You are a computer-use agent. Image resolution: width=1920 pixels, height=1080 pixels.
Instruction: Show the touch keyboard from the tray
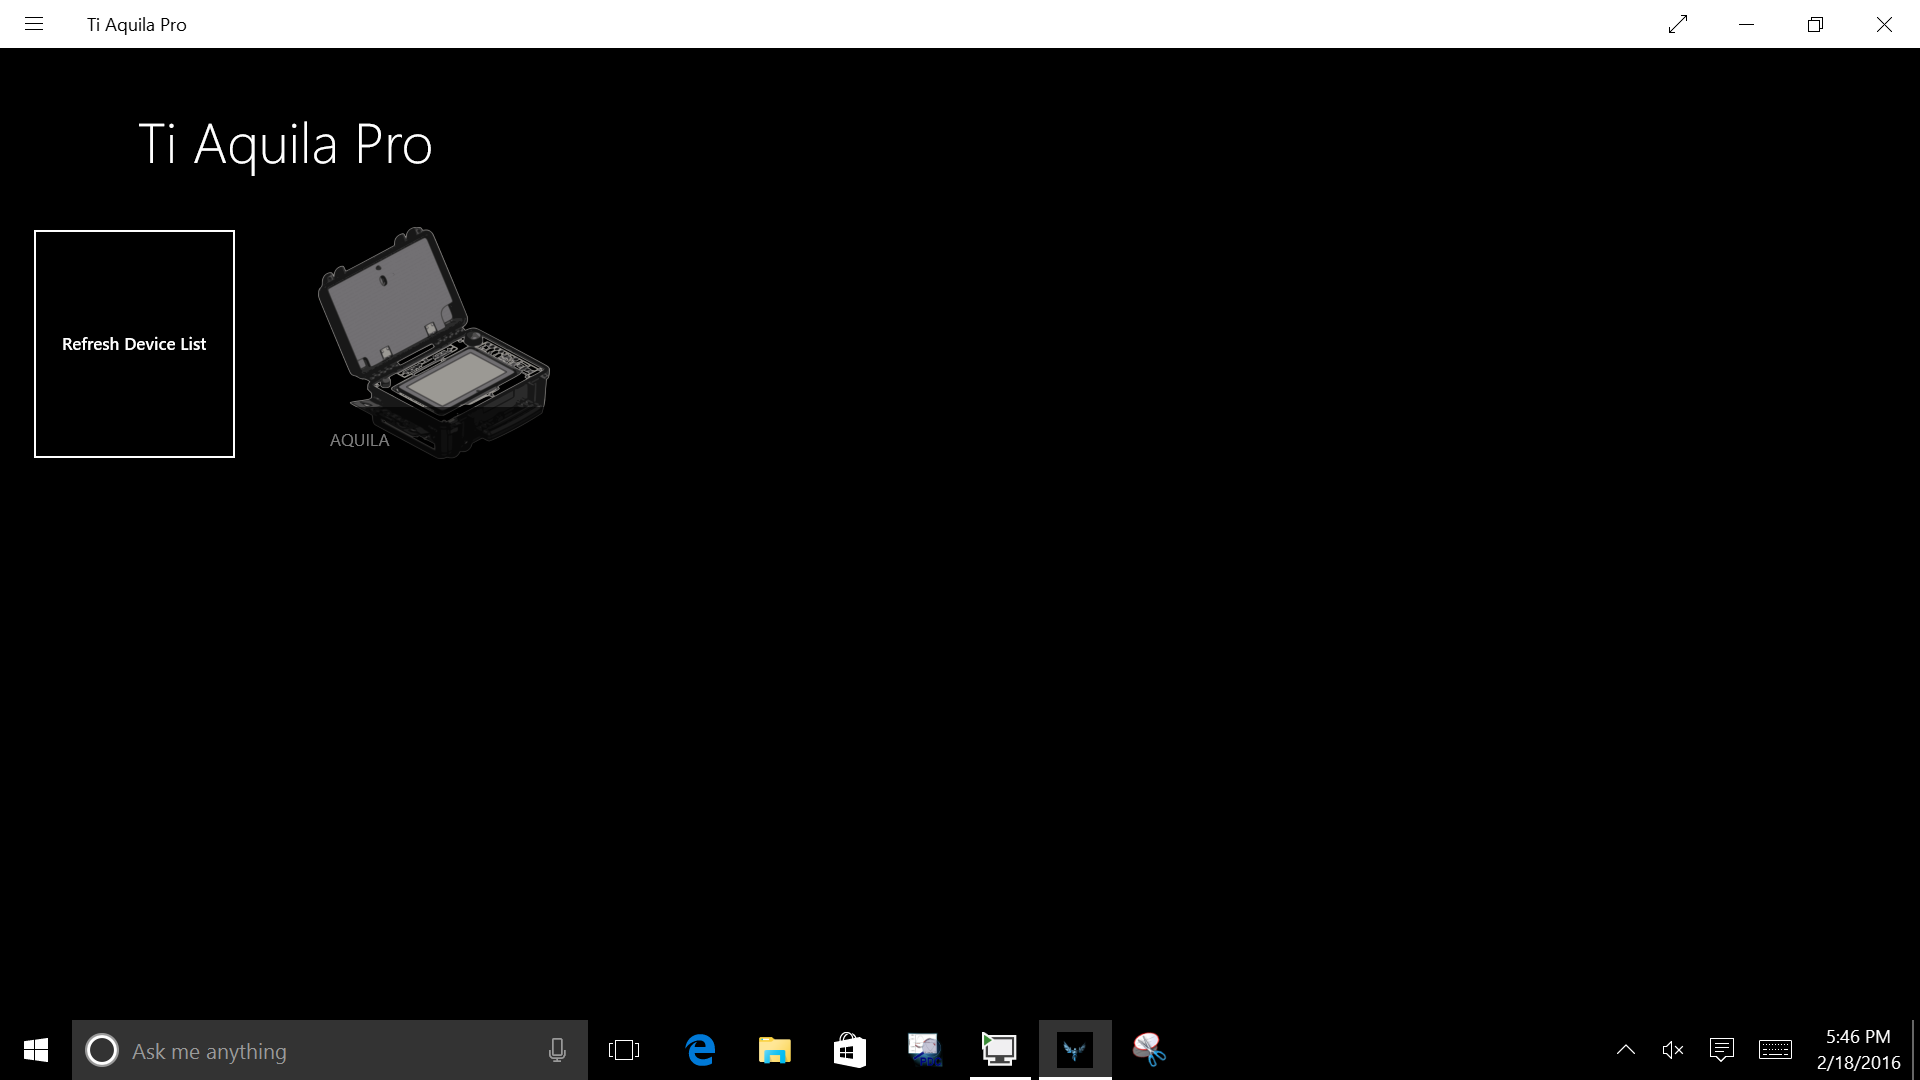[x=1775, y=1050]
